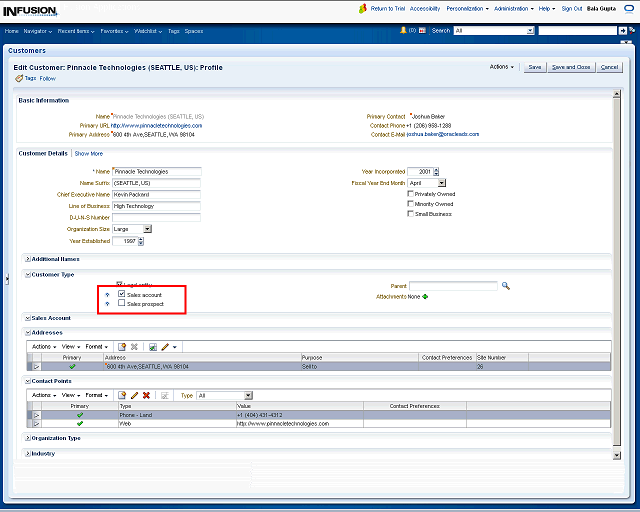Open the calendar icon beside notifications
This screenshot has height=512, width=640.
pos(422,31)
